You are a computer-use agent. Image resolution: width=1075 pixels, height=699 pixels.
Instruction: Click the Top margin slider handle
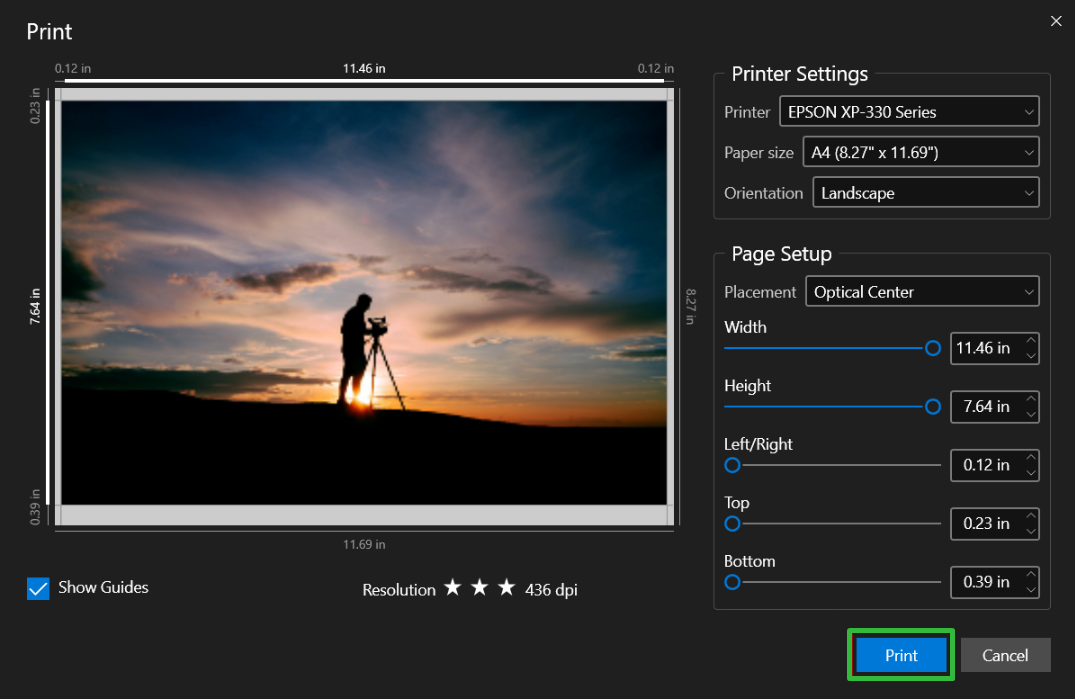click(x=732, y=524)
